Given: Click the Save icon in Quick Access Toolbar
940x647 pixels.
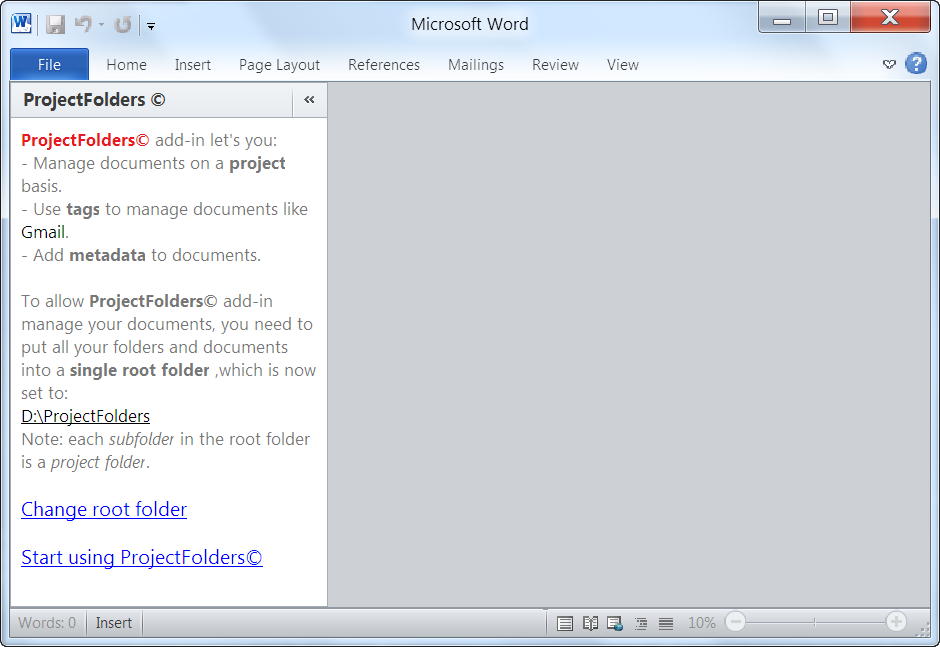Looking at the screenshot, I should [x=56, y=25].
